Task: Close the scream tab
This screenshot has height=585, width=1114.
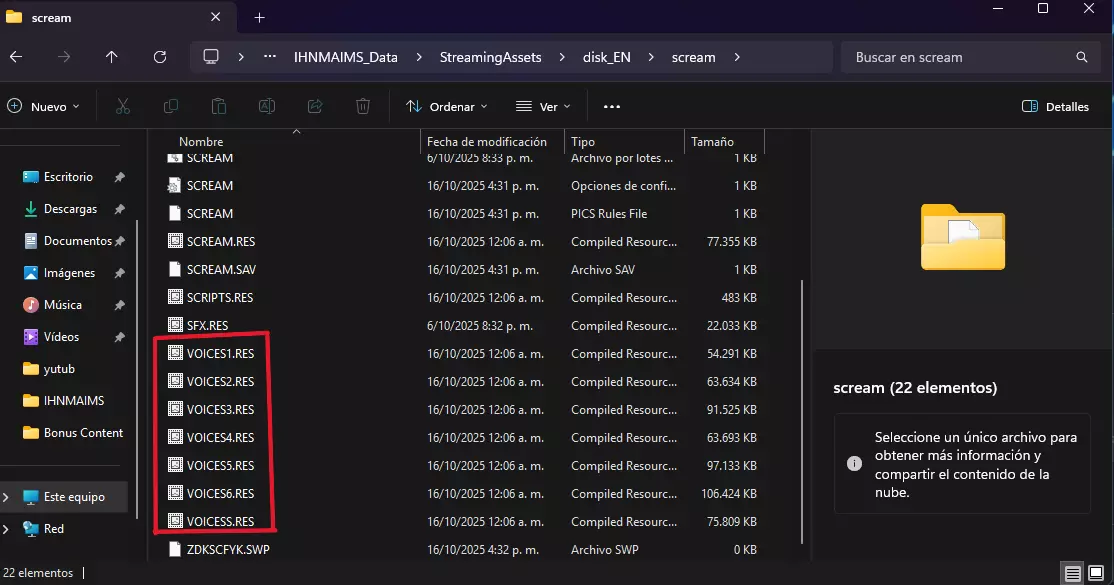Action: tap(215, 17)
